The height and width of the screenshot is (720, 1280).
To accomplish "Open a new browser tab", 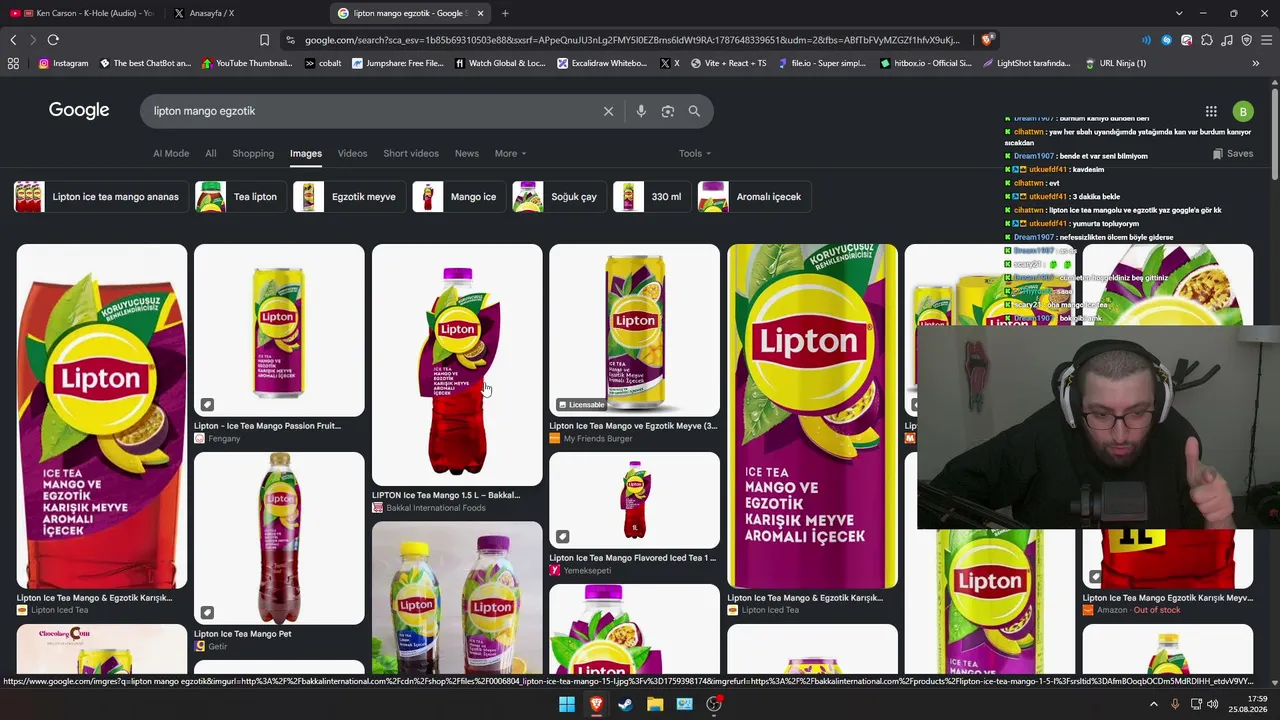I will point(505,13).
